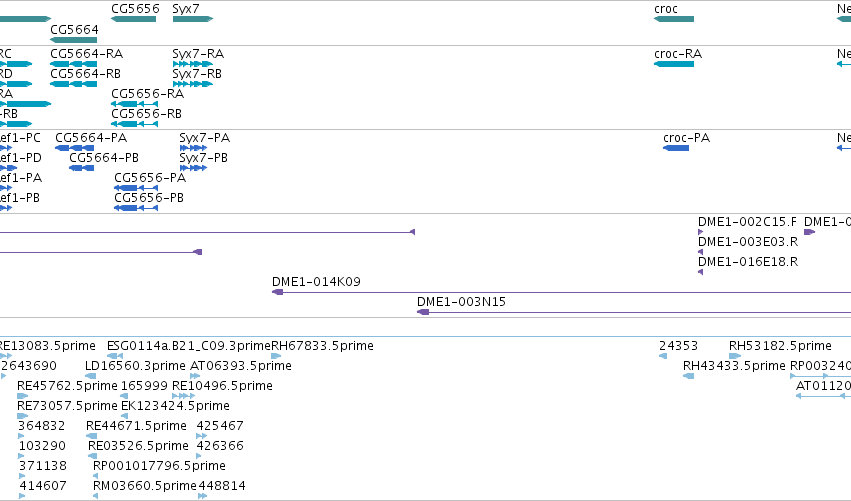Click the CG5656-RA transcript label
This screenshot has height=501, width=851.
coord(148,94)
